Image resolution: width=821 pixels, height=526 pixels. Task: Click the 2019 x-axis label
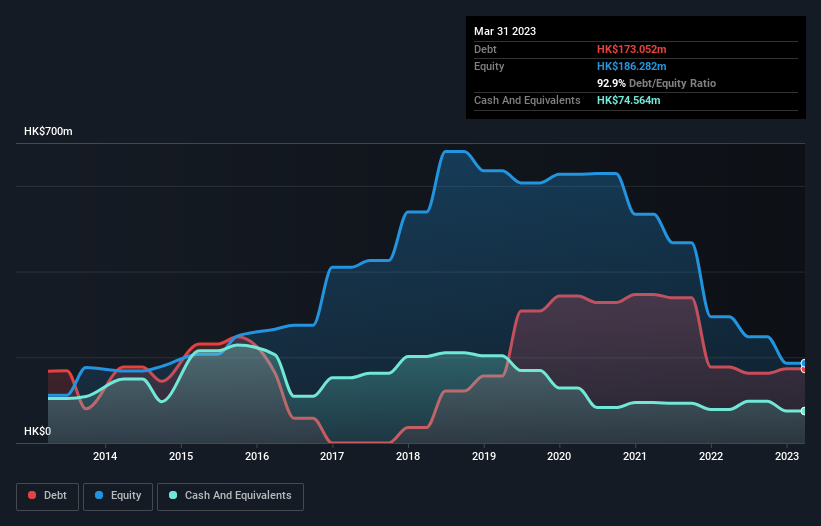484,456
